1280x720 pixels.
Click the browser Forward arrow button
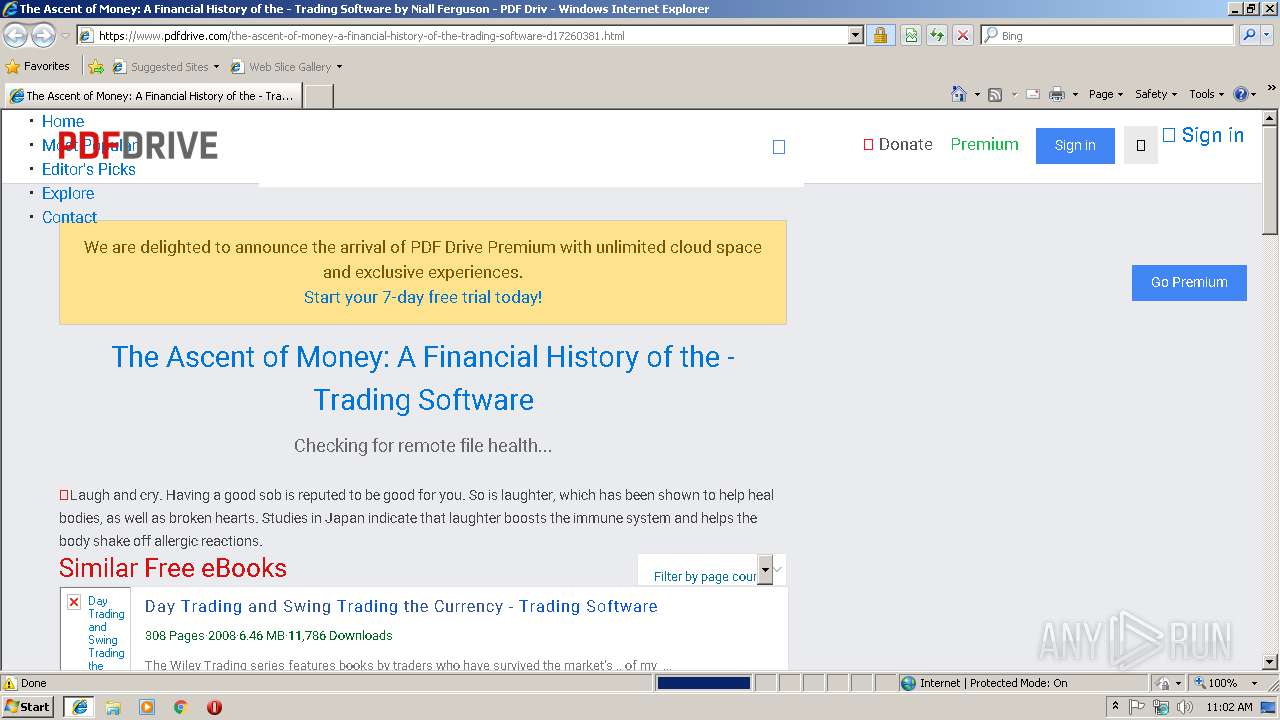pyautogui.click(x=43, y=35)
